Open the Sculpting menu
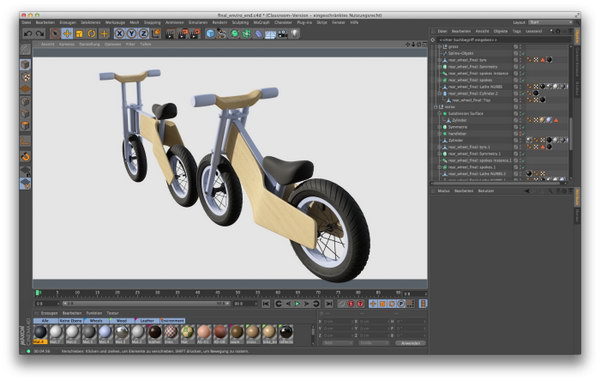Screen dimensions: 600x381 point(240,23)
